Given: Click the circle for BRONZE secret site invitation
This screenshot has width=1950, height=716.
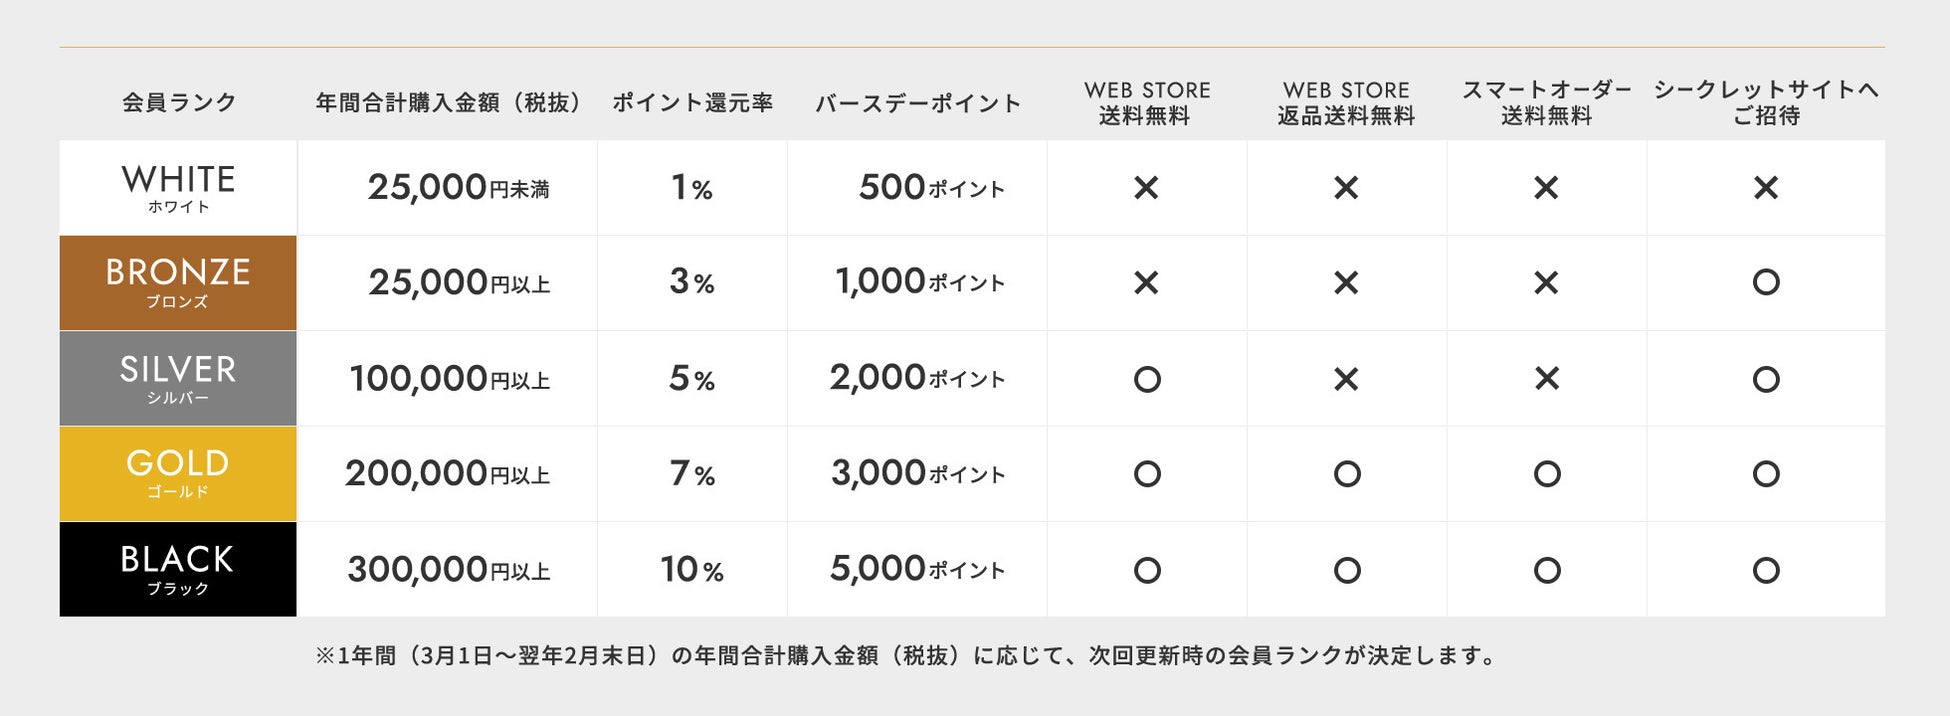Looking at the screenshot, I should [x=1765, y=282].
